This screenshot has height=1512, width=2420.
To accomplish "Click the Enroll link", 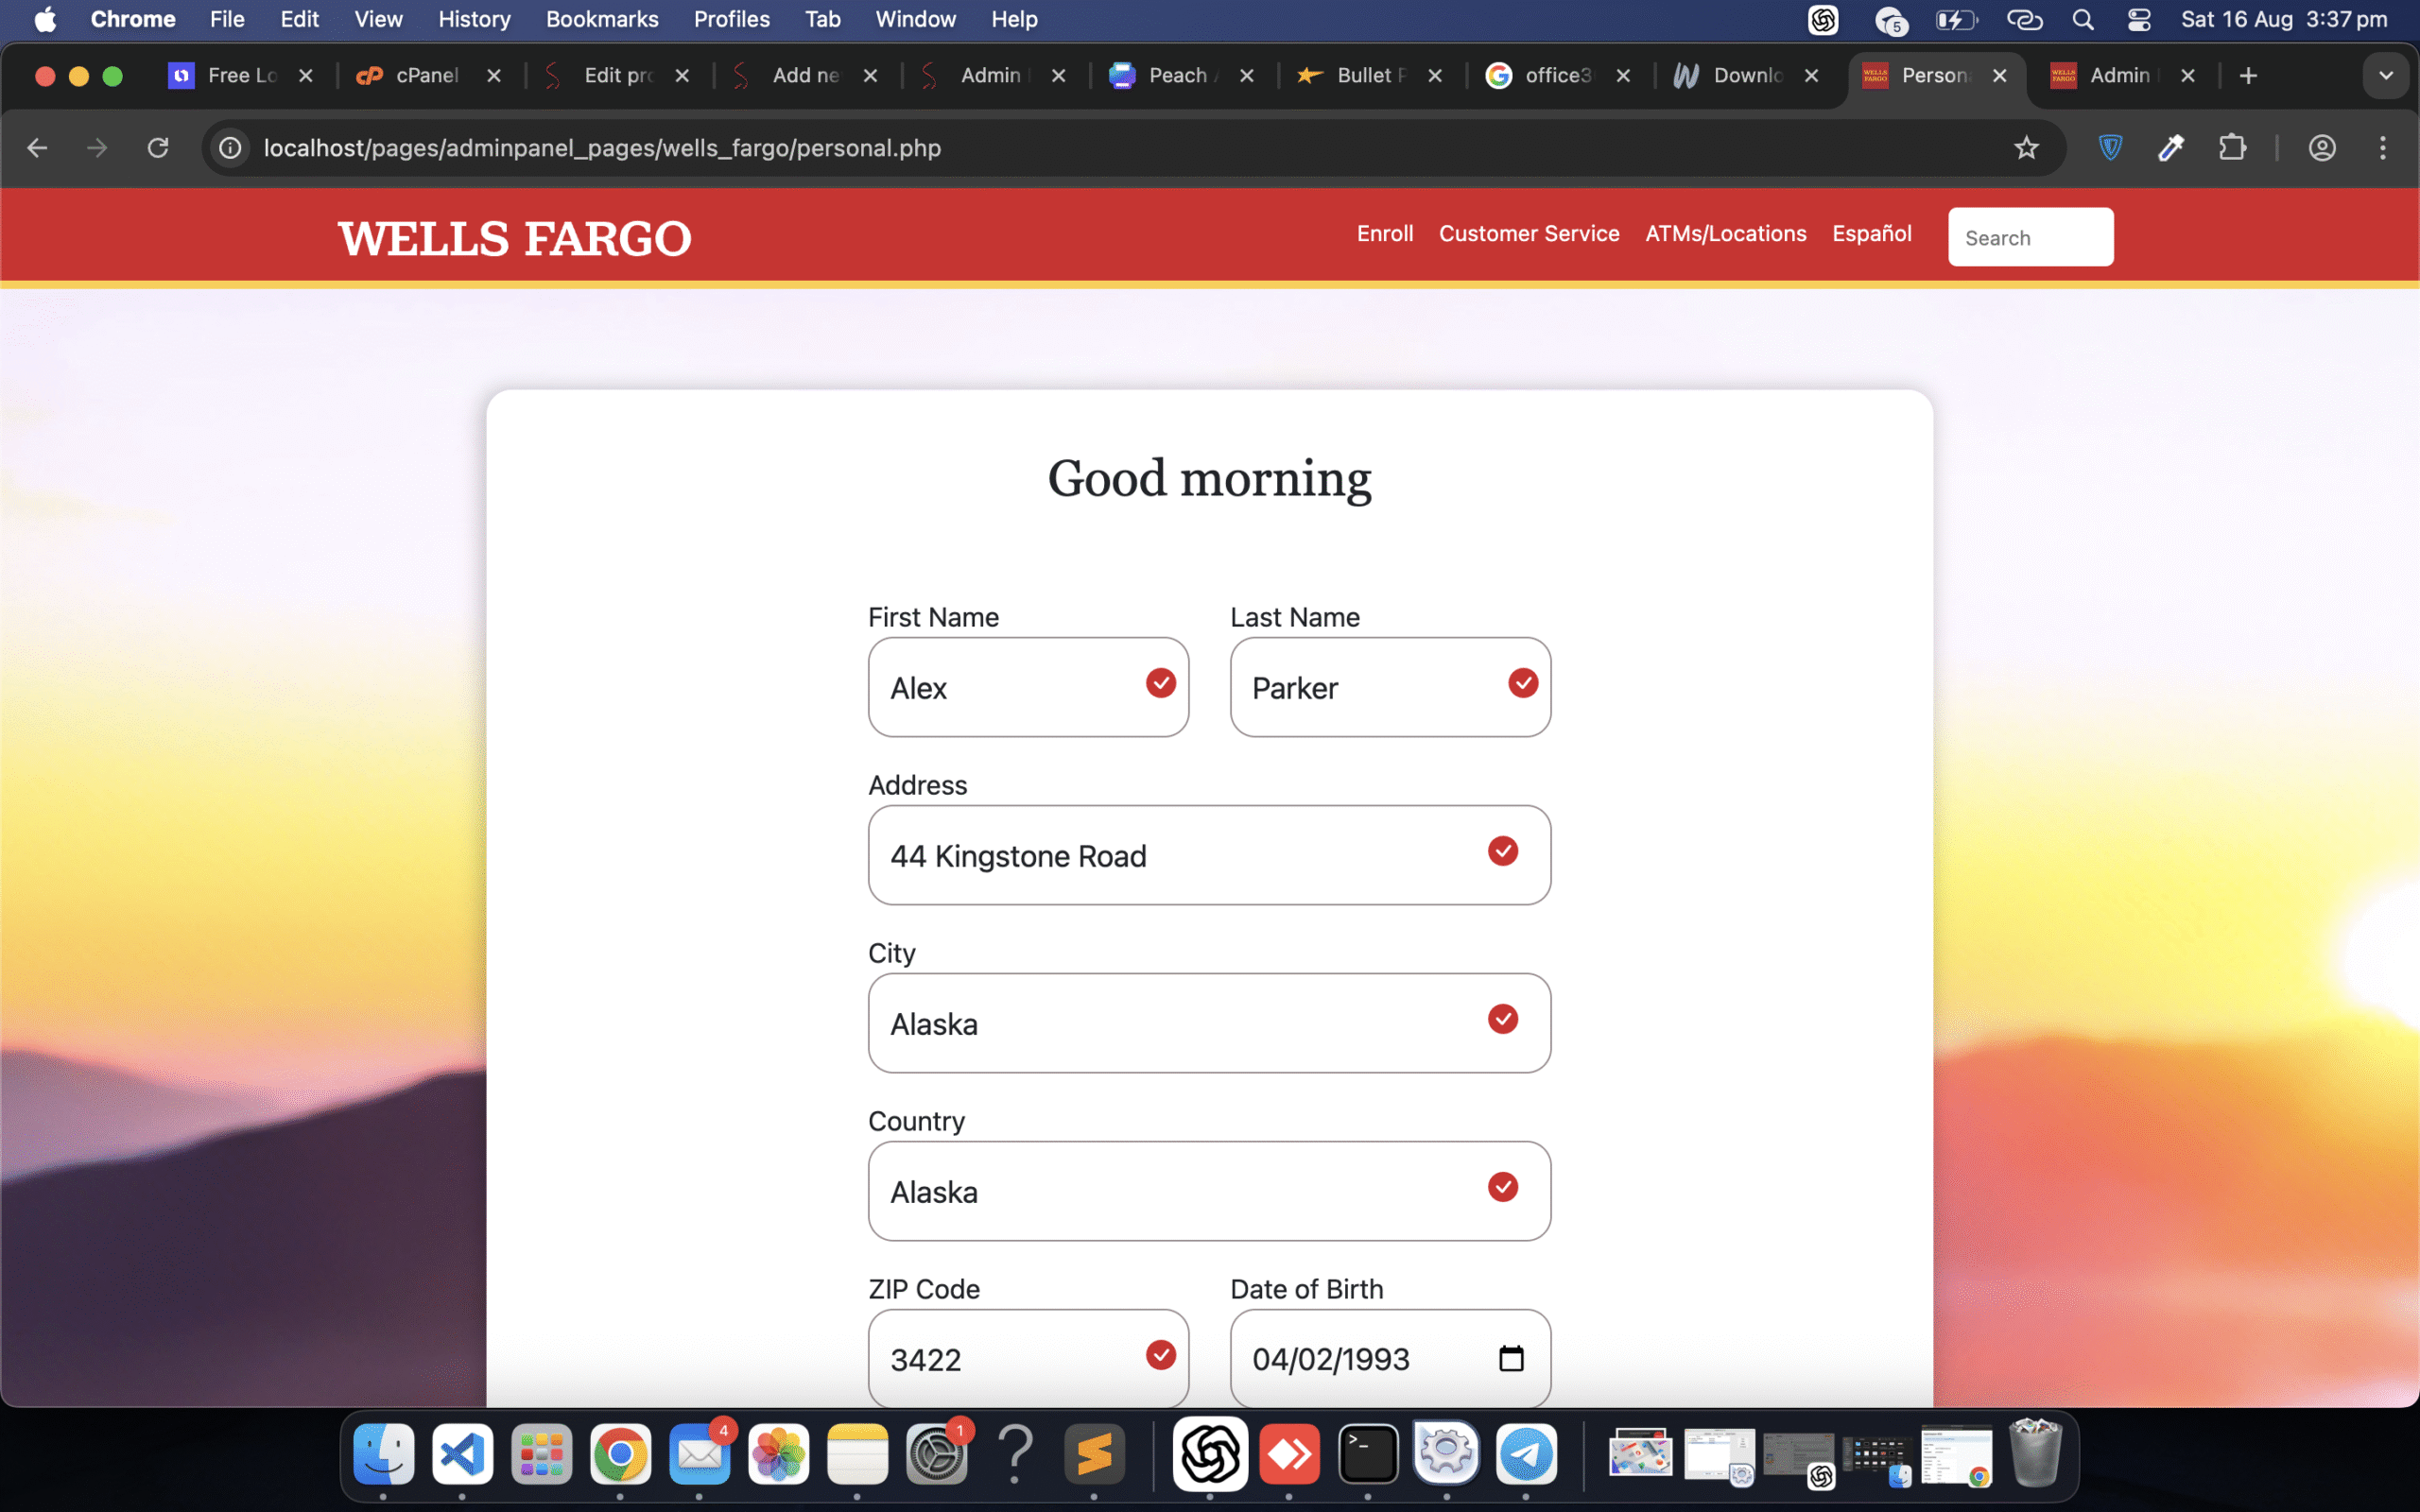I will [x=1385, y=234].
